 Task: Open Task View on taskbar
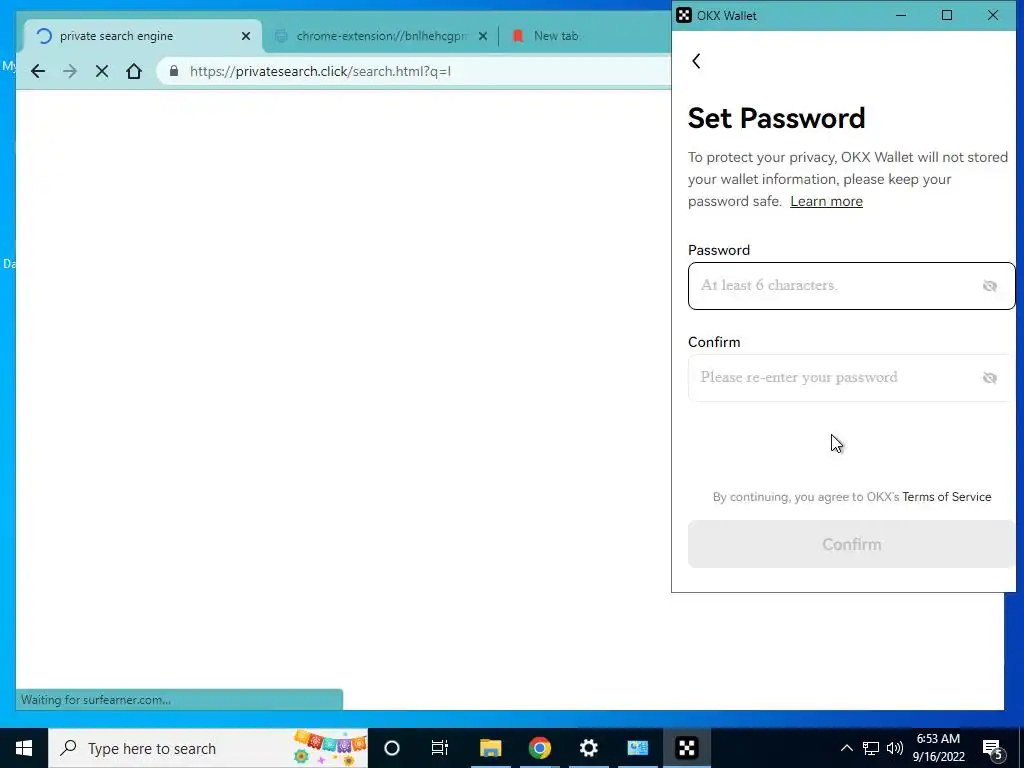point(440,748)
